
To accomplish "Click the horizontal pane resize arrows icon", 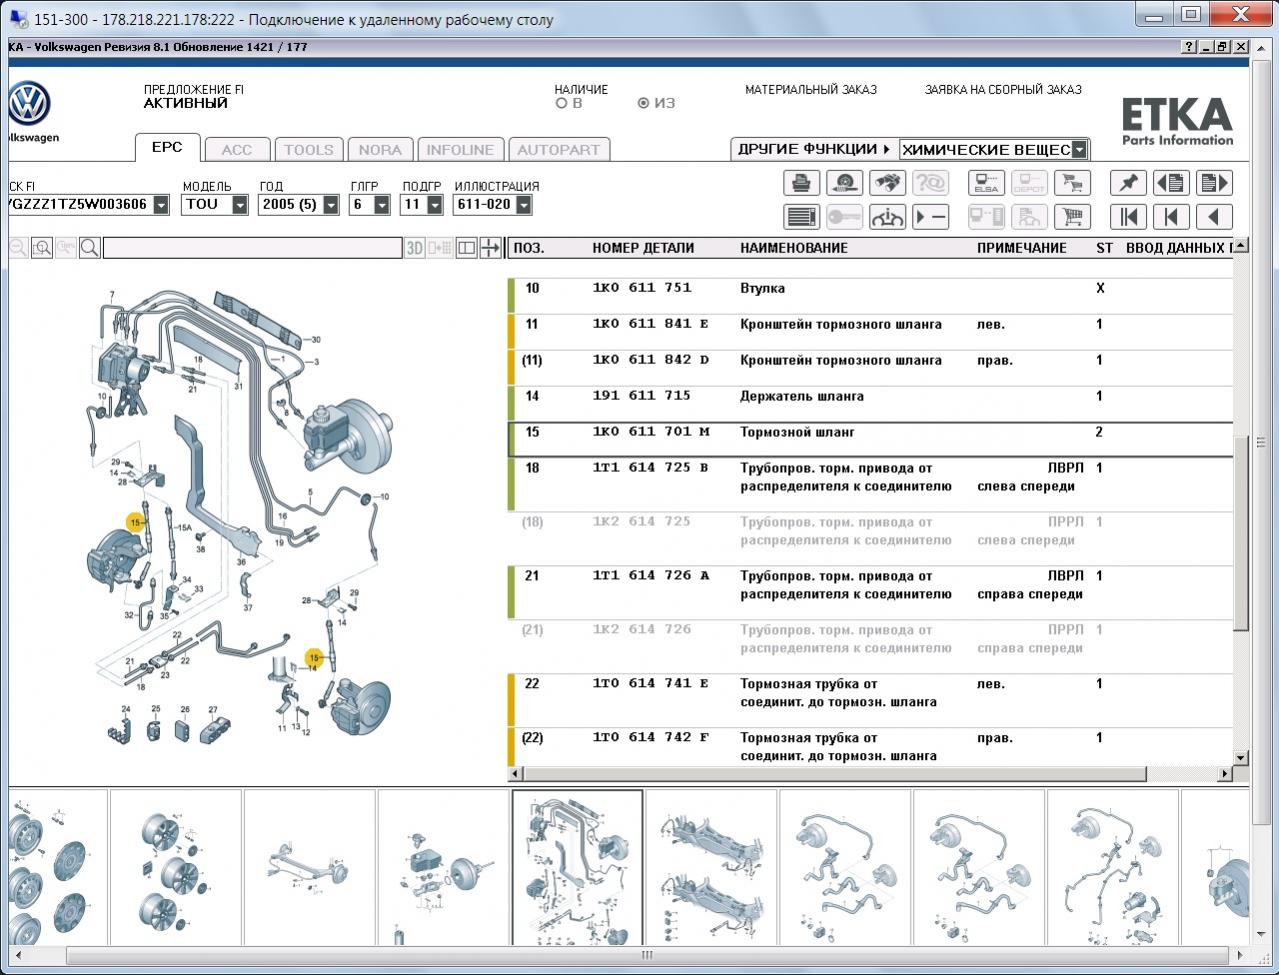I will tap(490, 247).
